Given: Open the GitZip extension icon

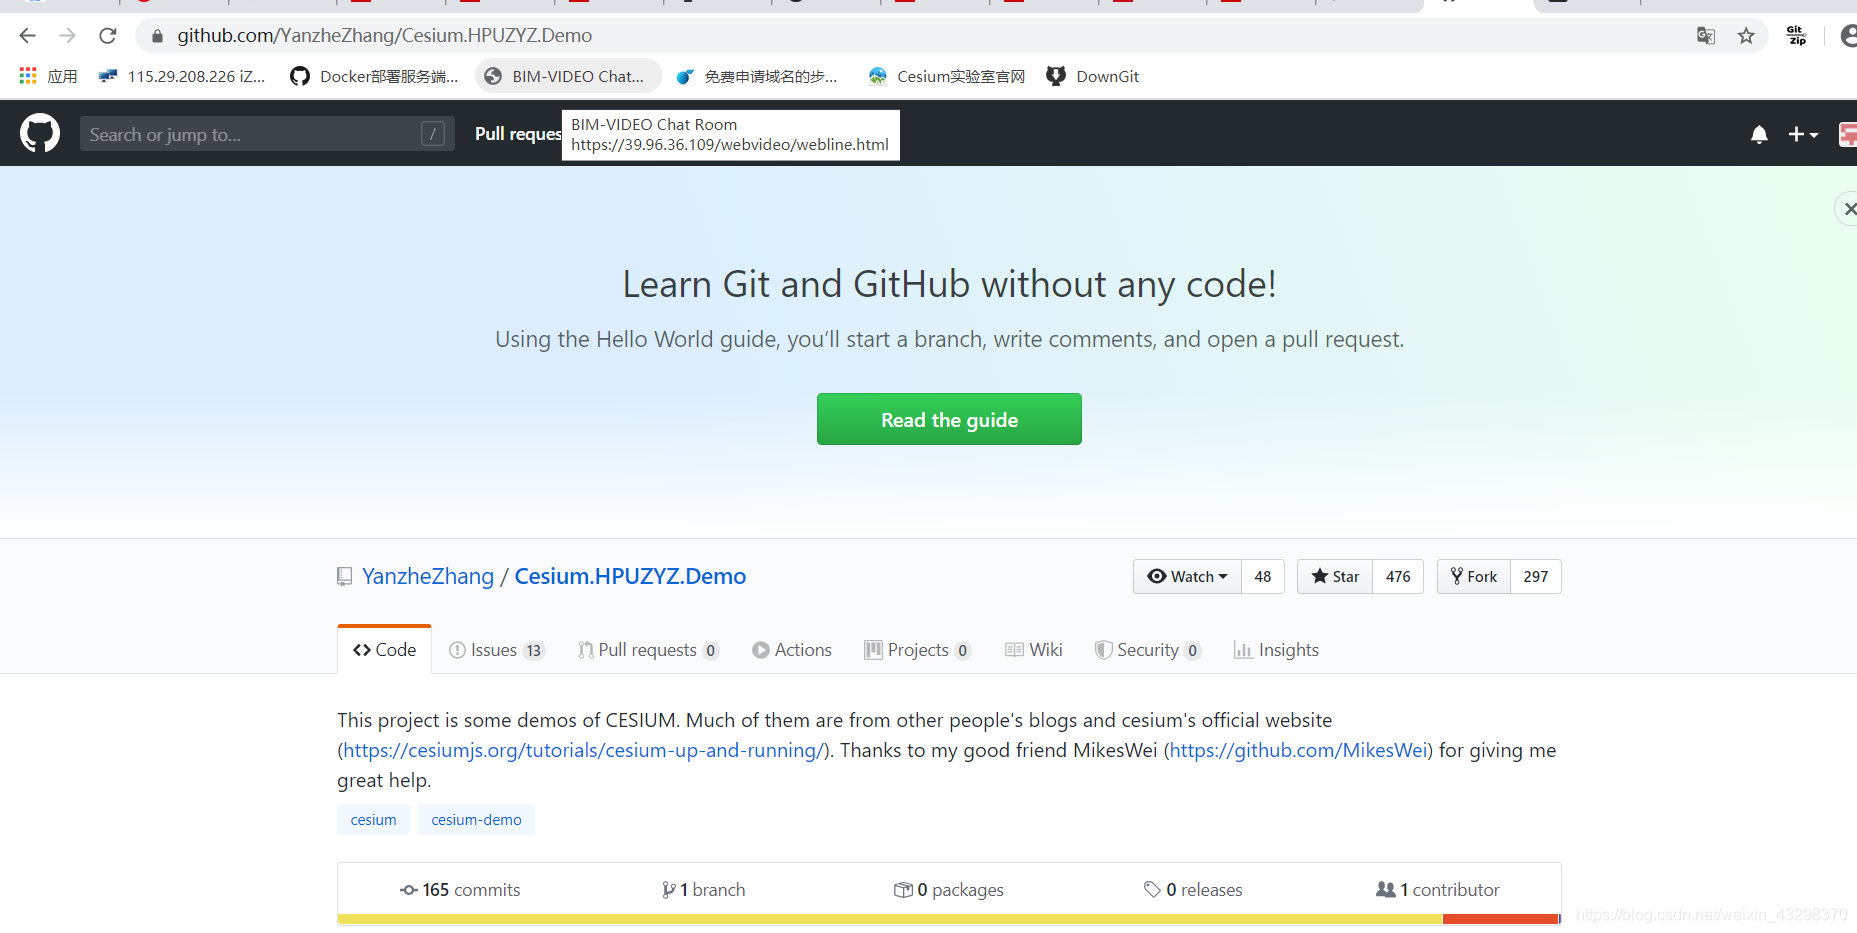Looking at the screenshot, I should click(x=1797, y=36).
